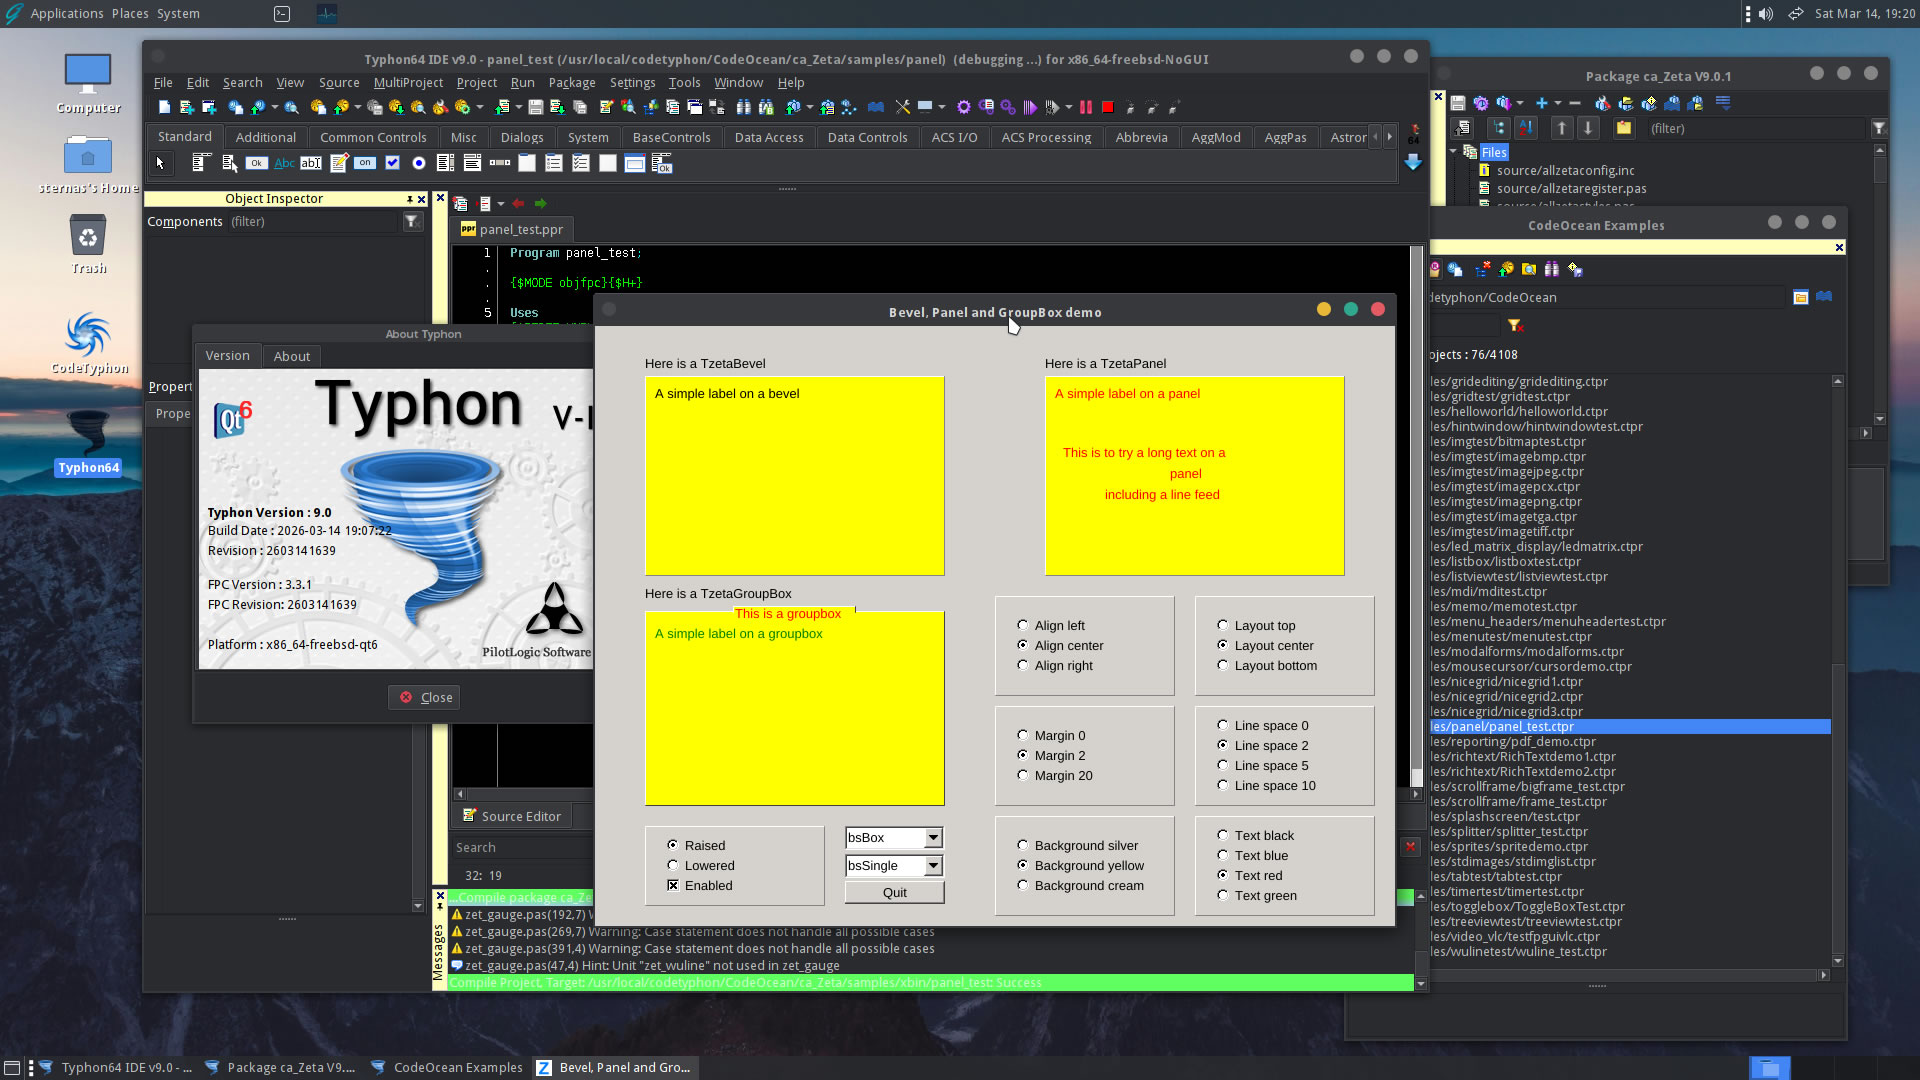1920x1080 pixels.
Task: Click the Save file toolbar icon
Action: coord(536,107)
